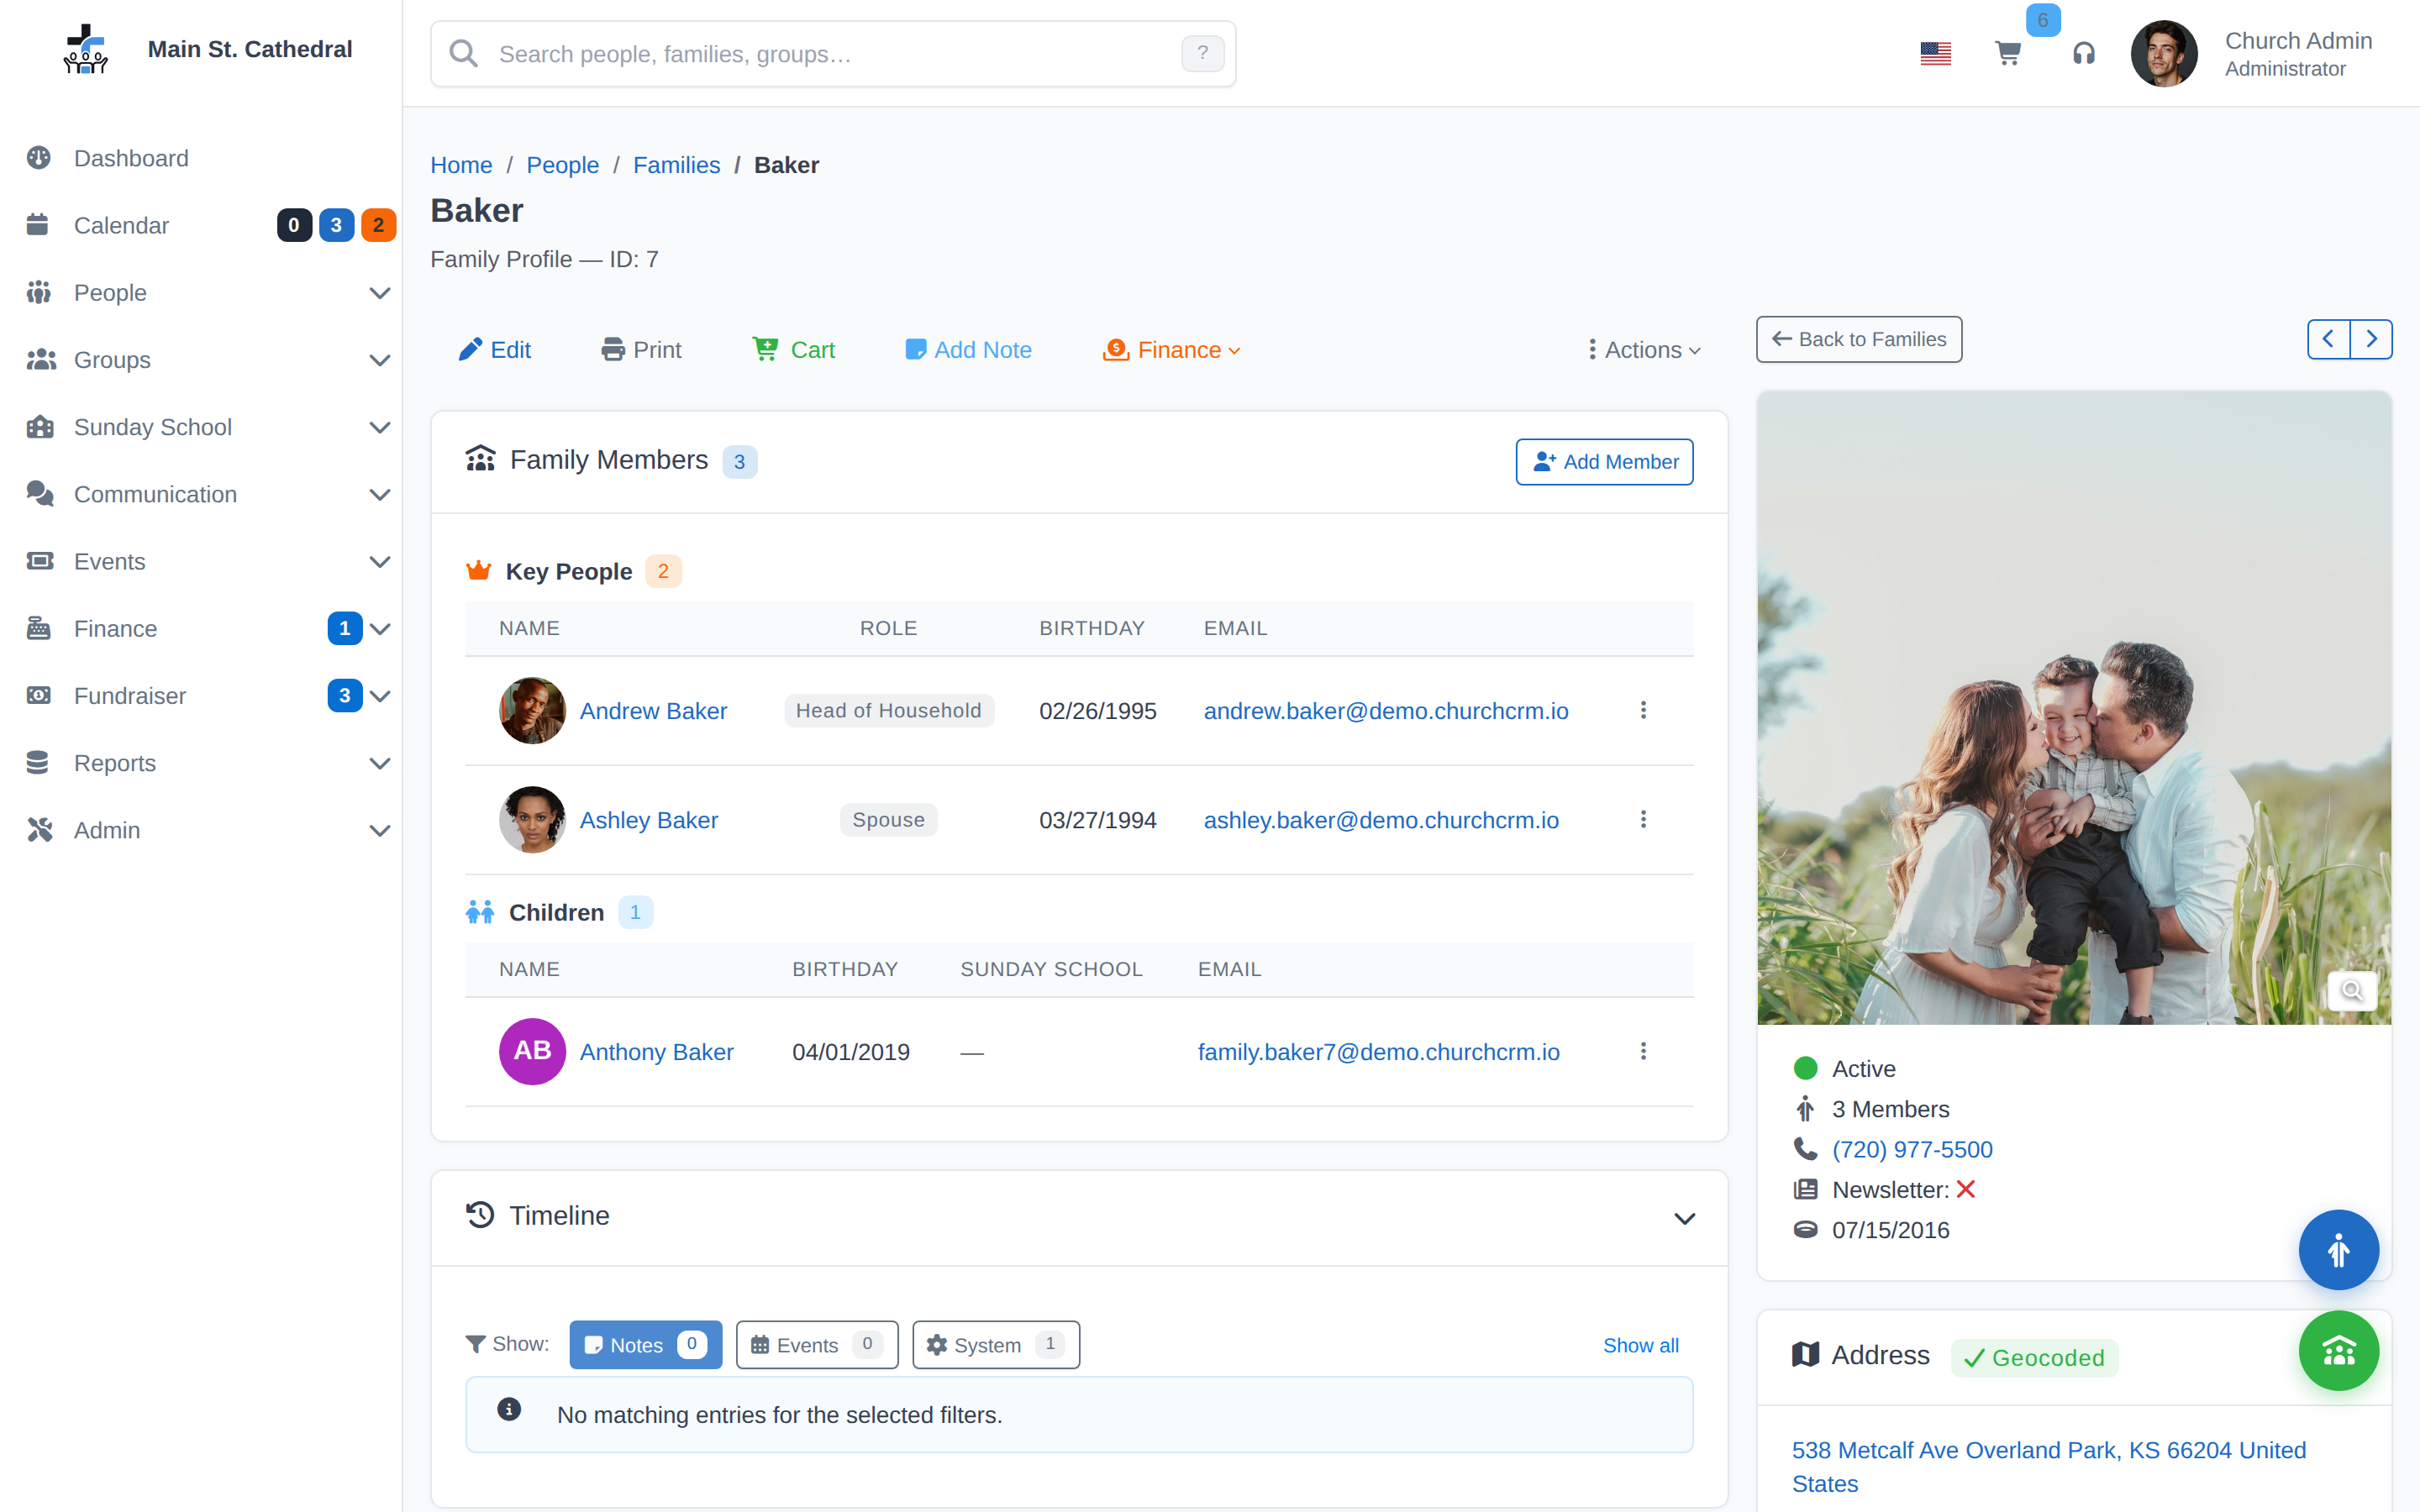The height and width of the screenshot is (1512, 2420).
Task: Add family to Cart
Action: 794,350
